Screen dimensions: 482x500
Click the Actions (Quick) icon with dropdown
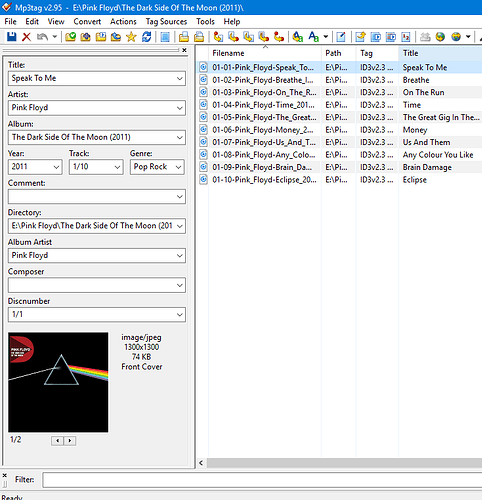pos(313,37)
